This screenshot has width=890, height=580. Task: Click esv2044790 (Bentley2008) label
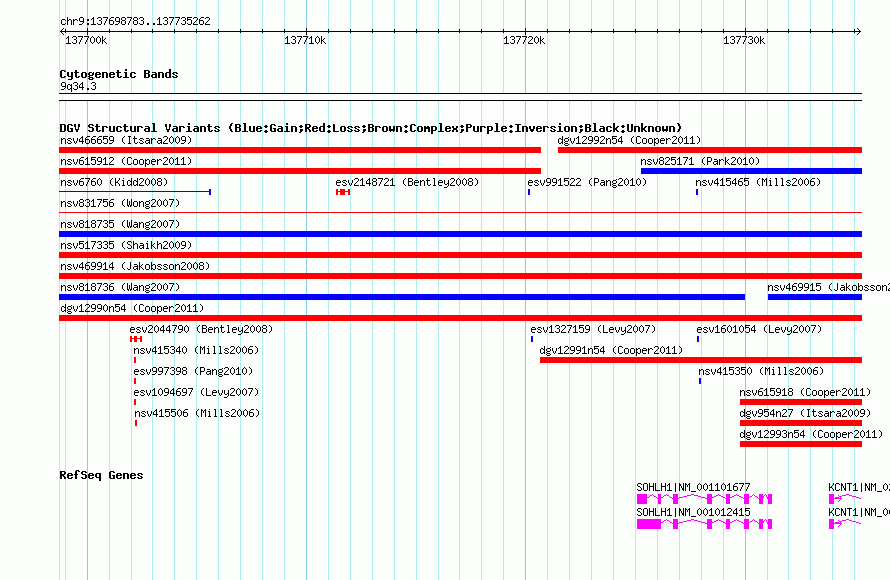coord(201,329)
